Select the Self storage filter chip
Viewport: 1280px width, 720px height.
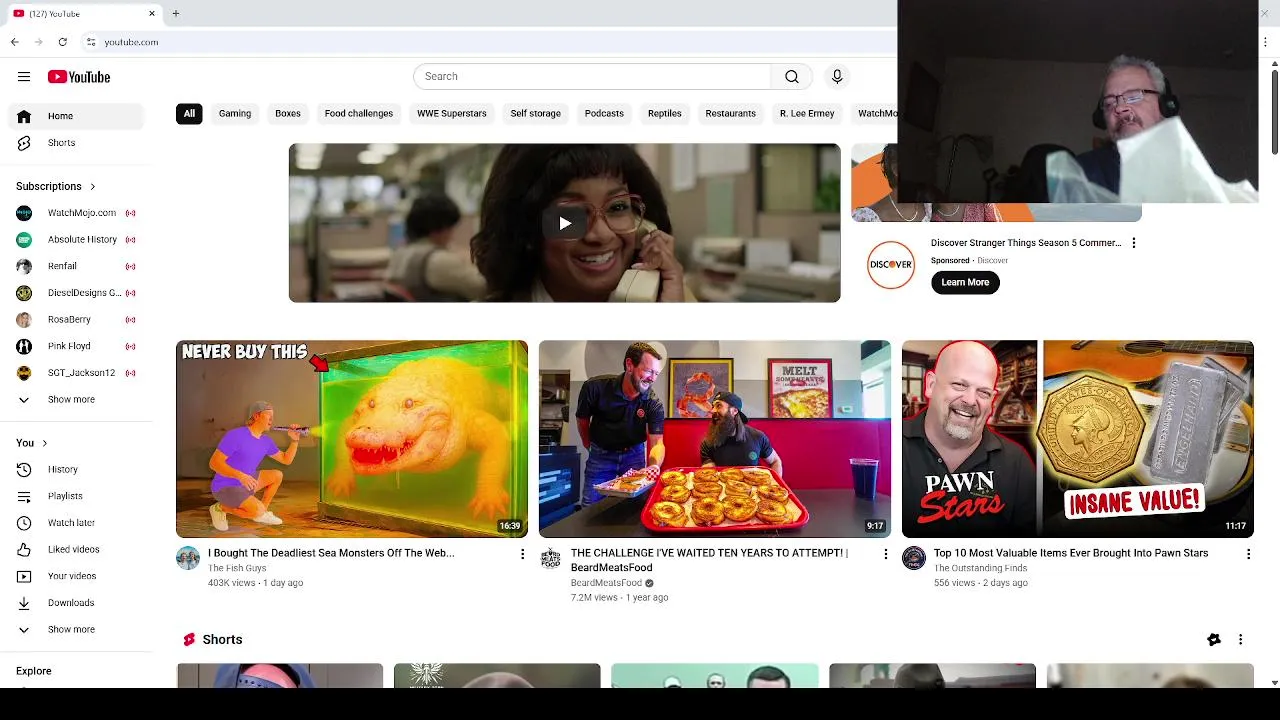tap(536, 114)
